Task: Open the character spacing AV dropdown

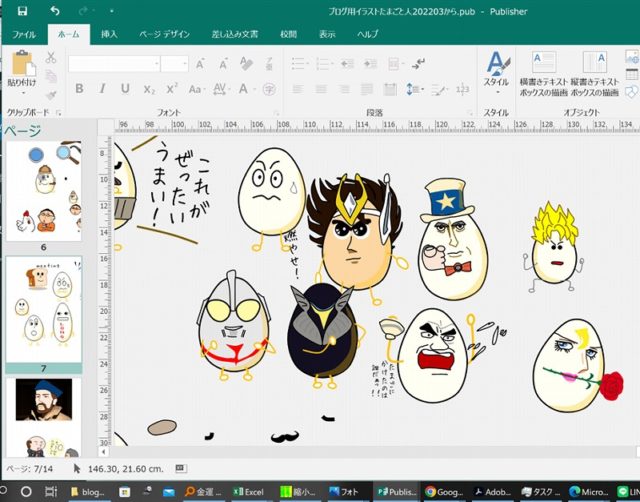Action: pyautogui.click(x=221, y=89)
